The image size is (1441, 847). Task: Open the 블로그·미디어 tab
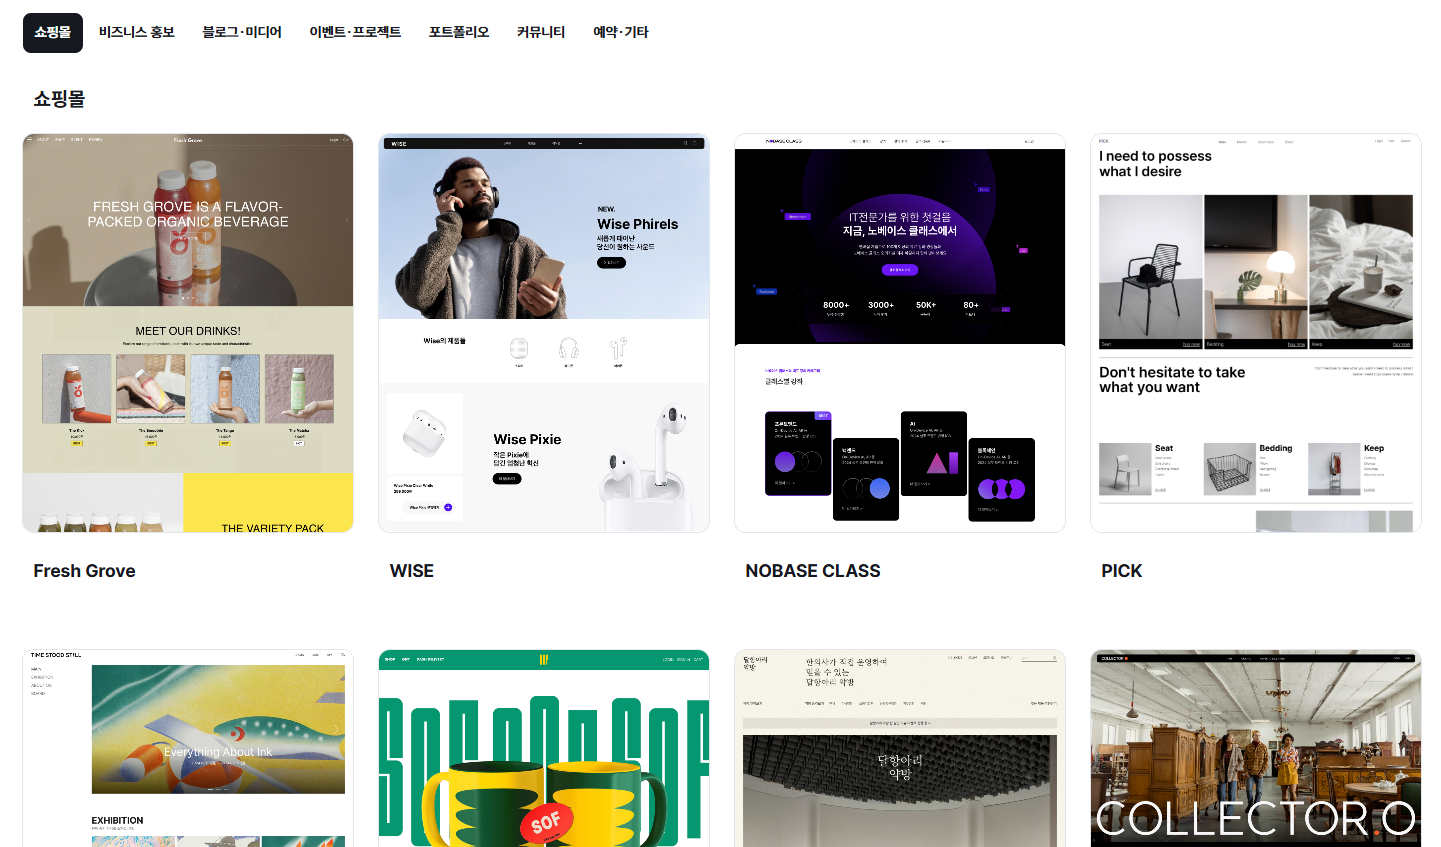(242, 32)
